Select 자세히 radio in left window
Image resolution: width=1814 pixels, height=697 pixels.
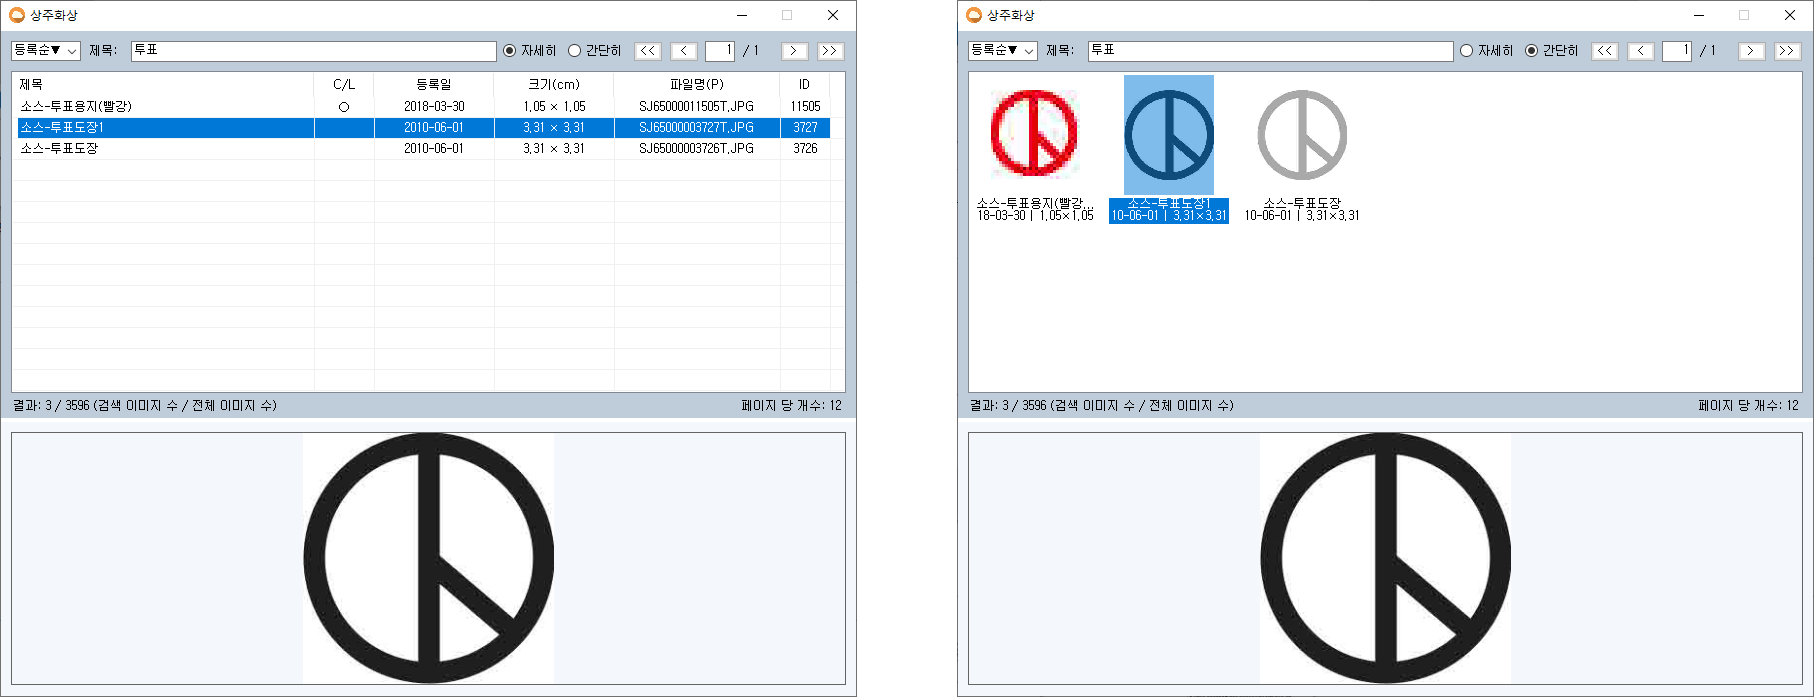point(529,51)
